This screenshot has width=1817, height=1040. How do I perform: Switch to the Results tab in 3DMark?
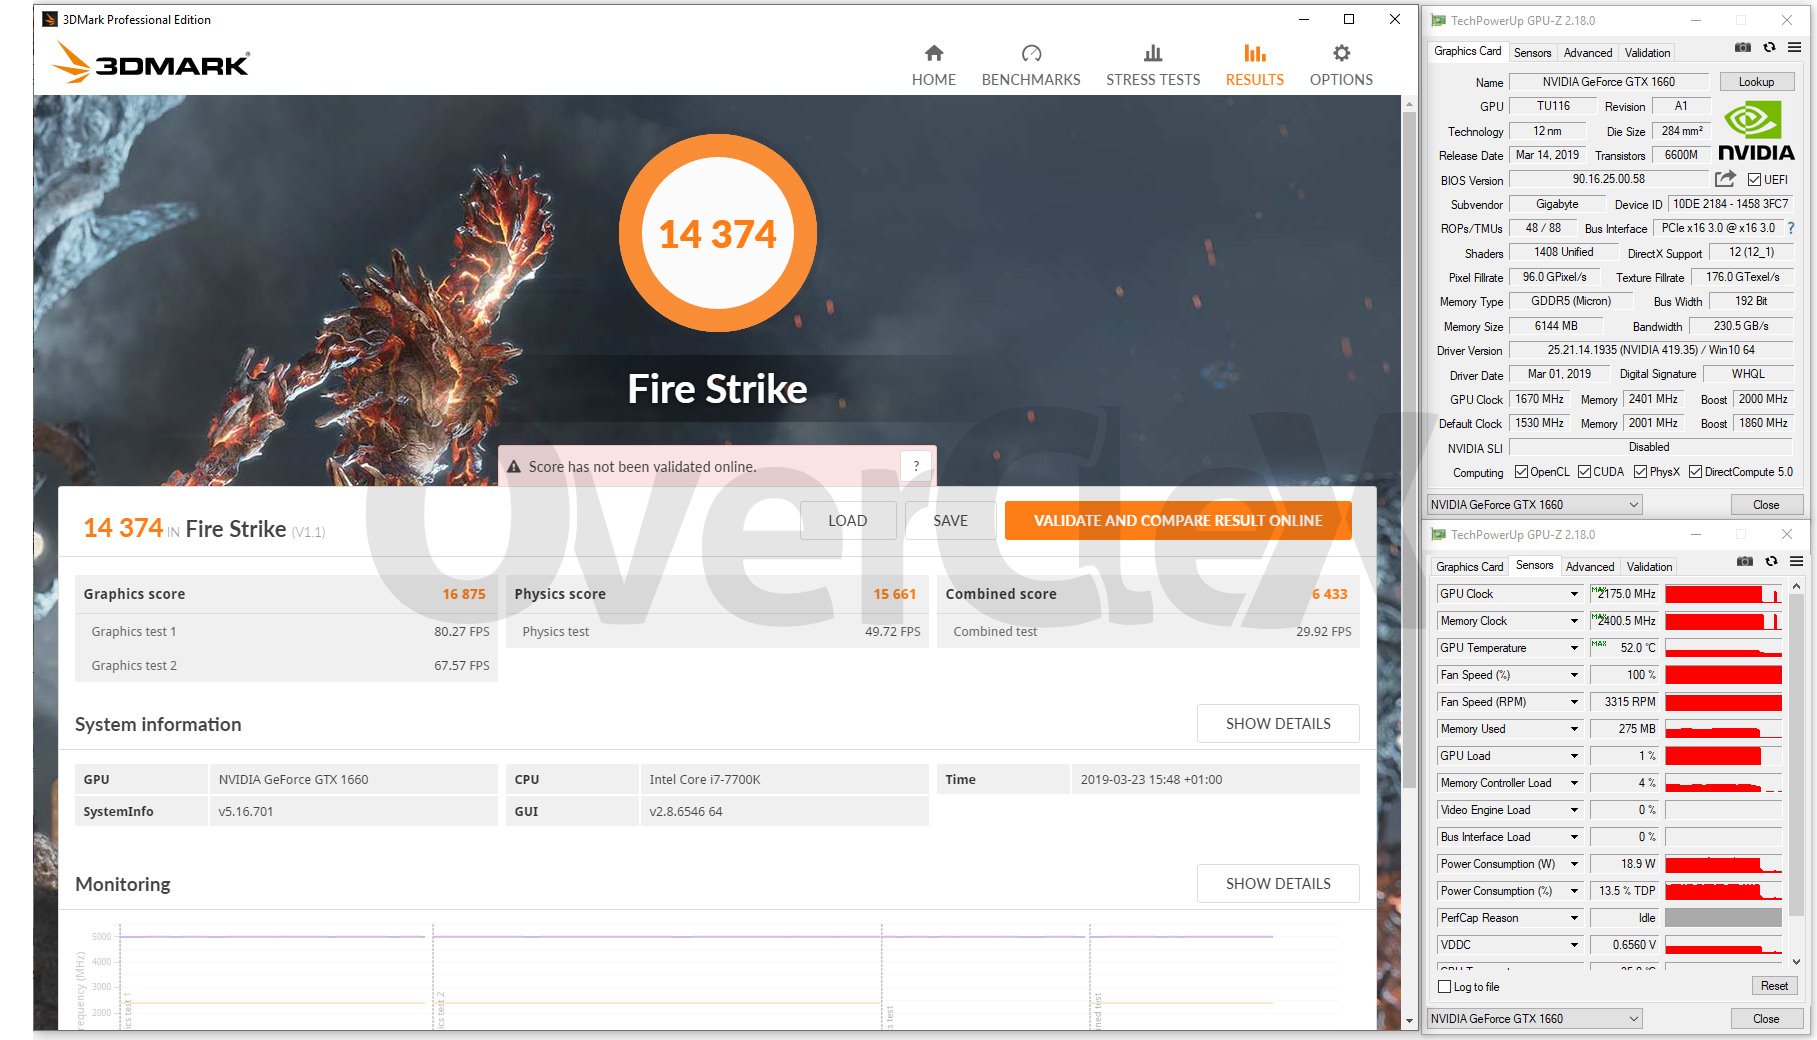coord(1254,65)
